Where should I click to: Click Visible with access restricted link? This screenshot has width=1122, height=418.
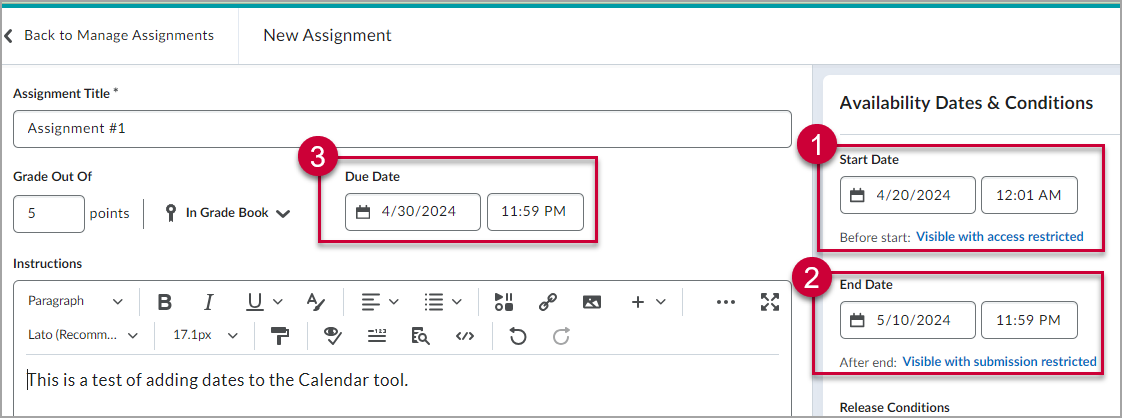coord(1000,236)
